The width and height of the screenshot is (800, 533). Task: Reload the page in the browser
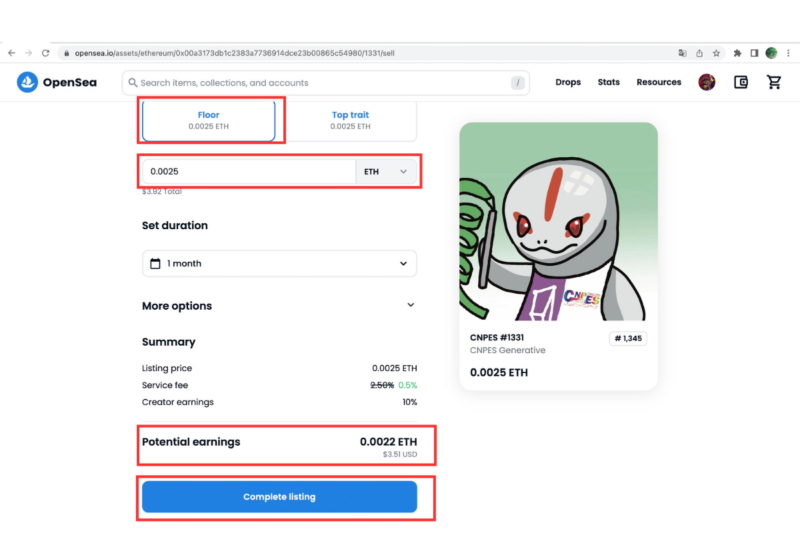coord(46,53)
